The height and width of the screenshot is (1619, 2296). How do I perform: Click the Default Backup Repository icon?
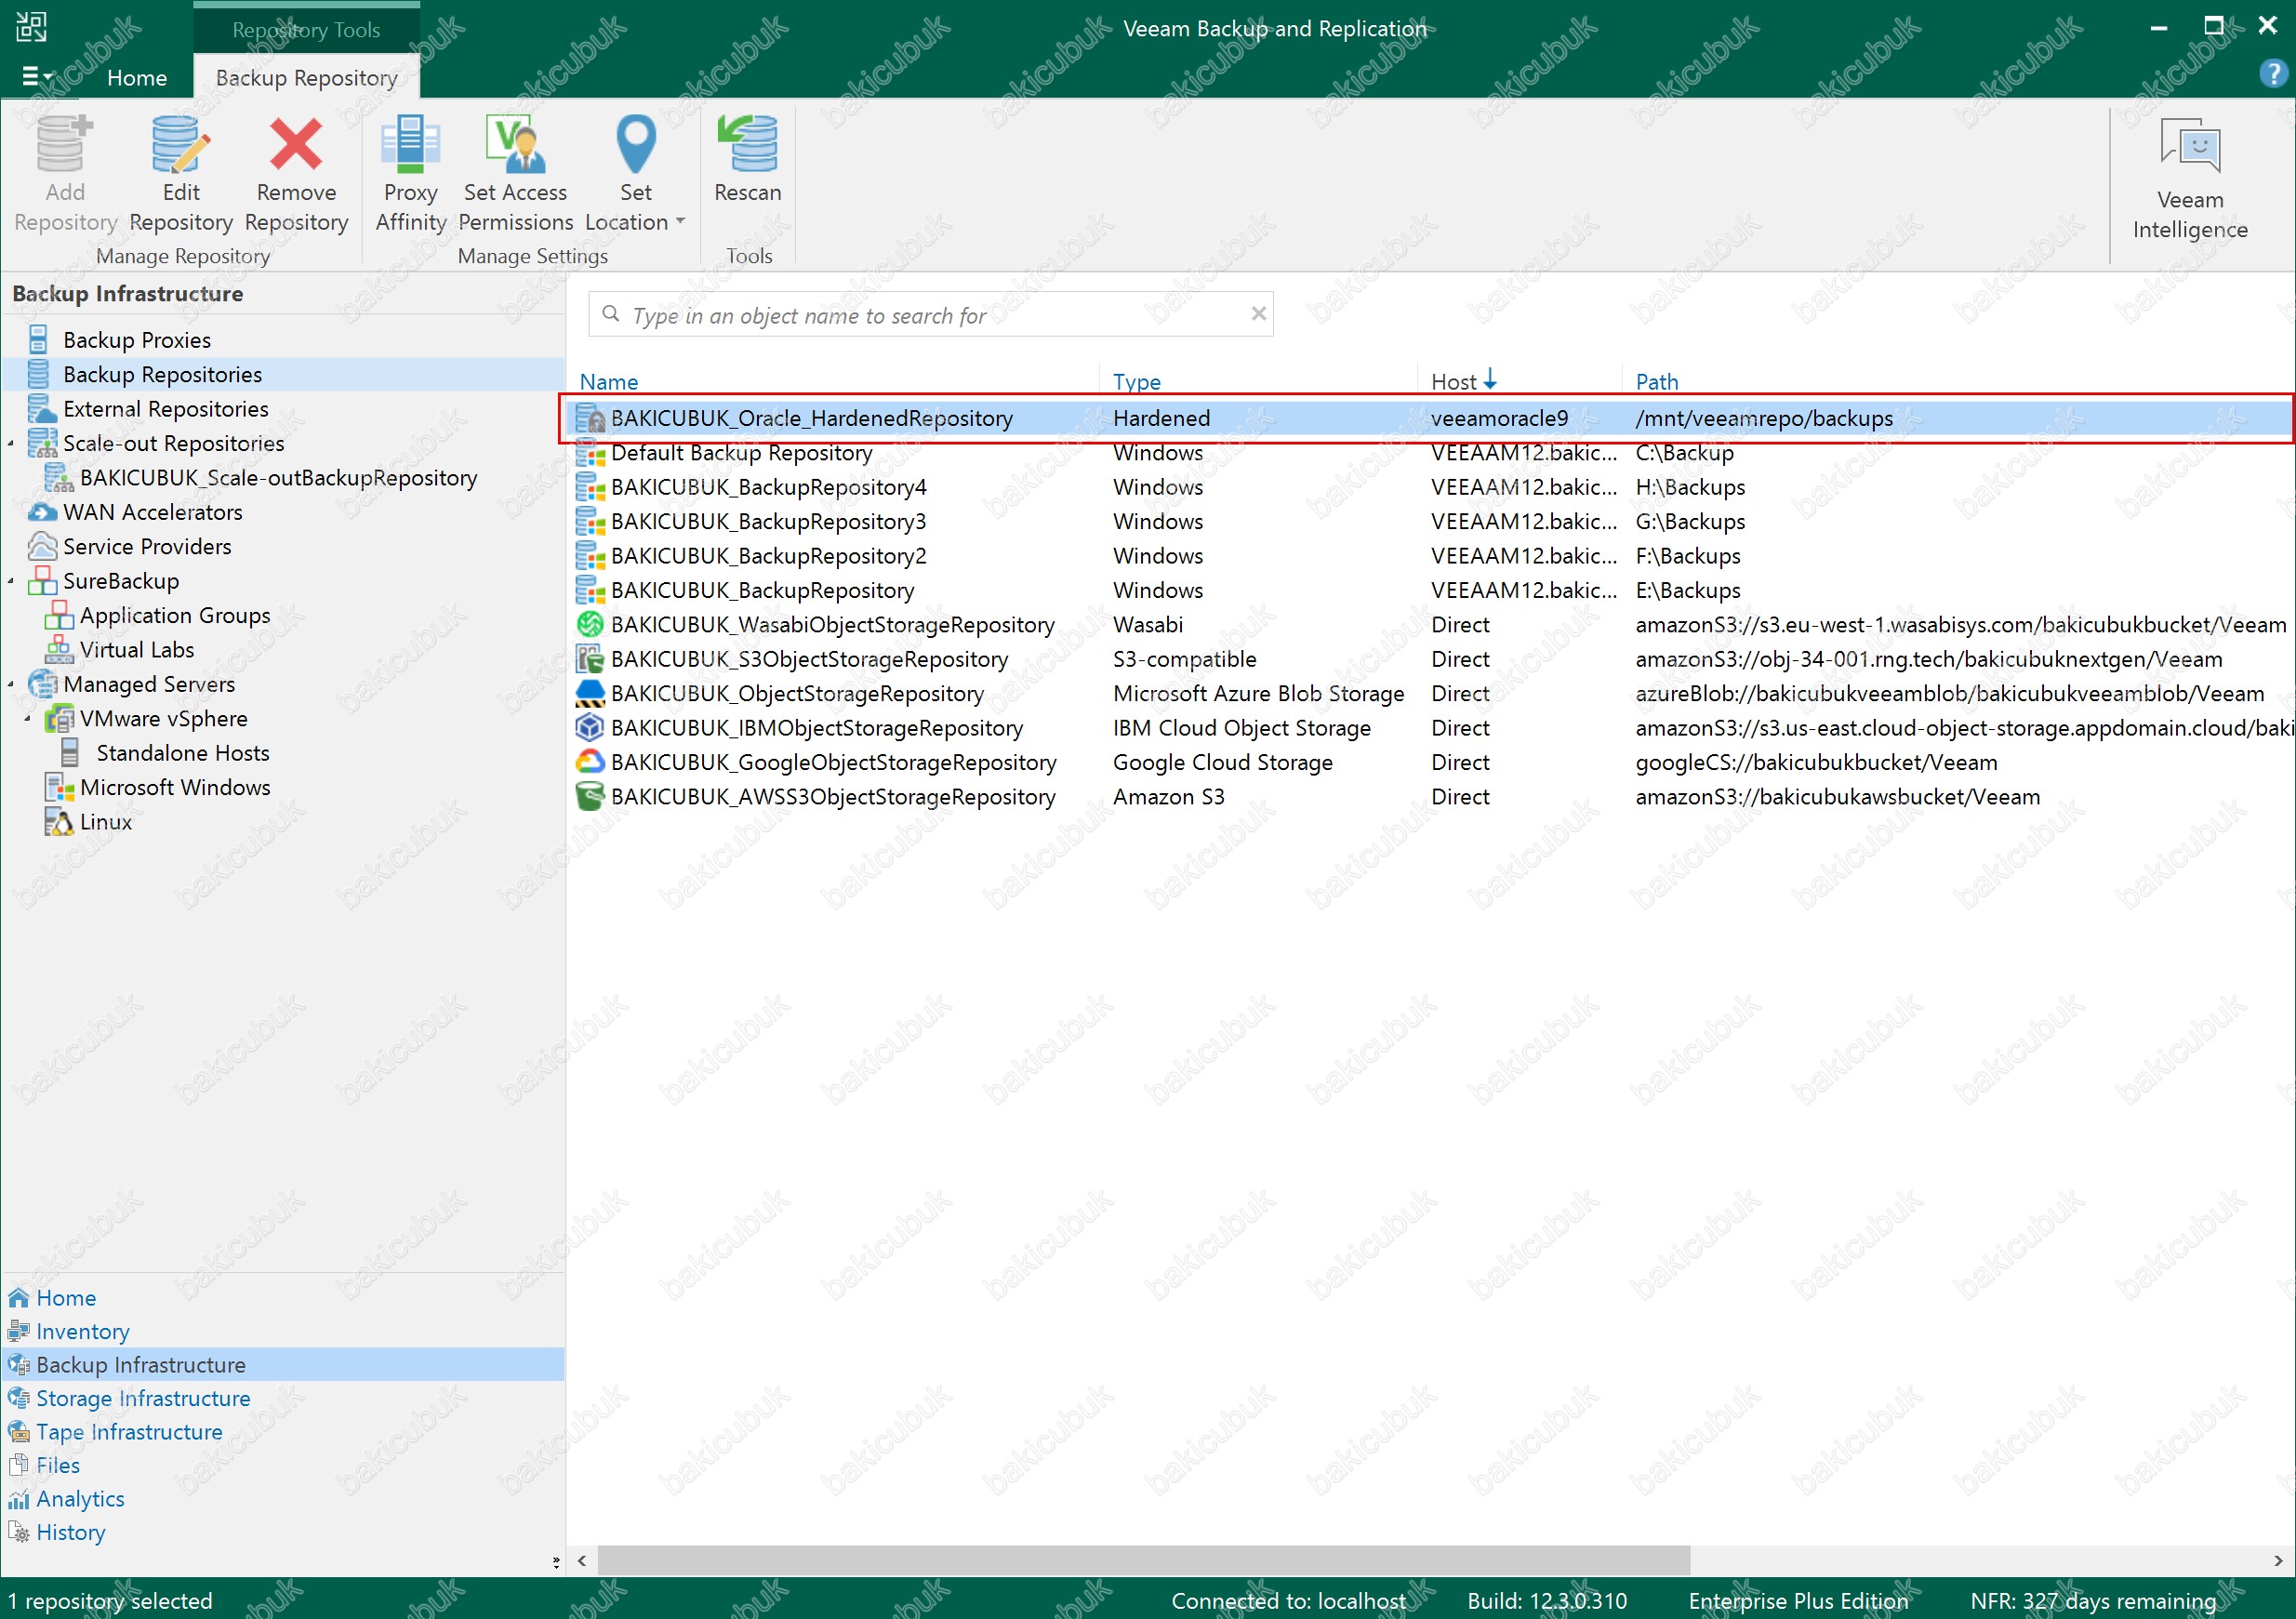pos(590,453)
